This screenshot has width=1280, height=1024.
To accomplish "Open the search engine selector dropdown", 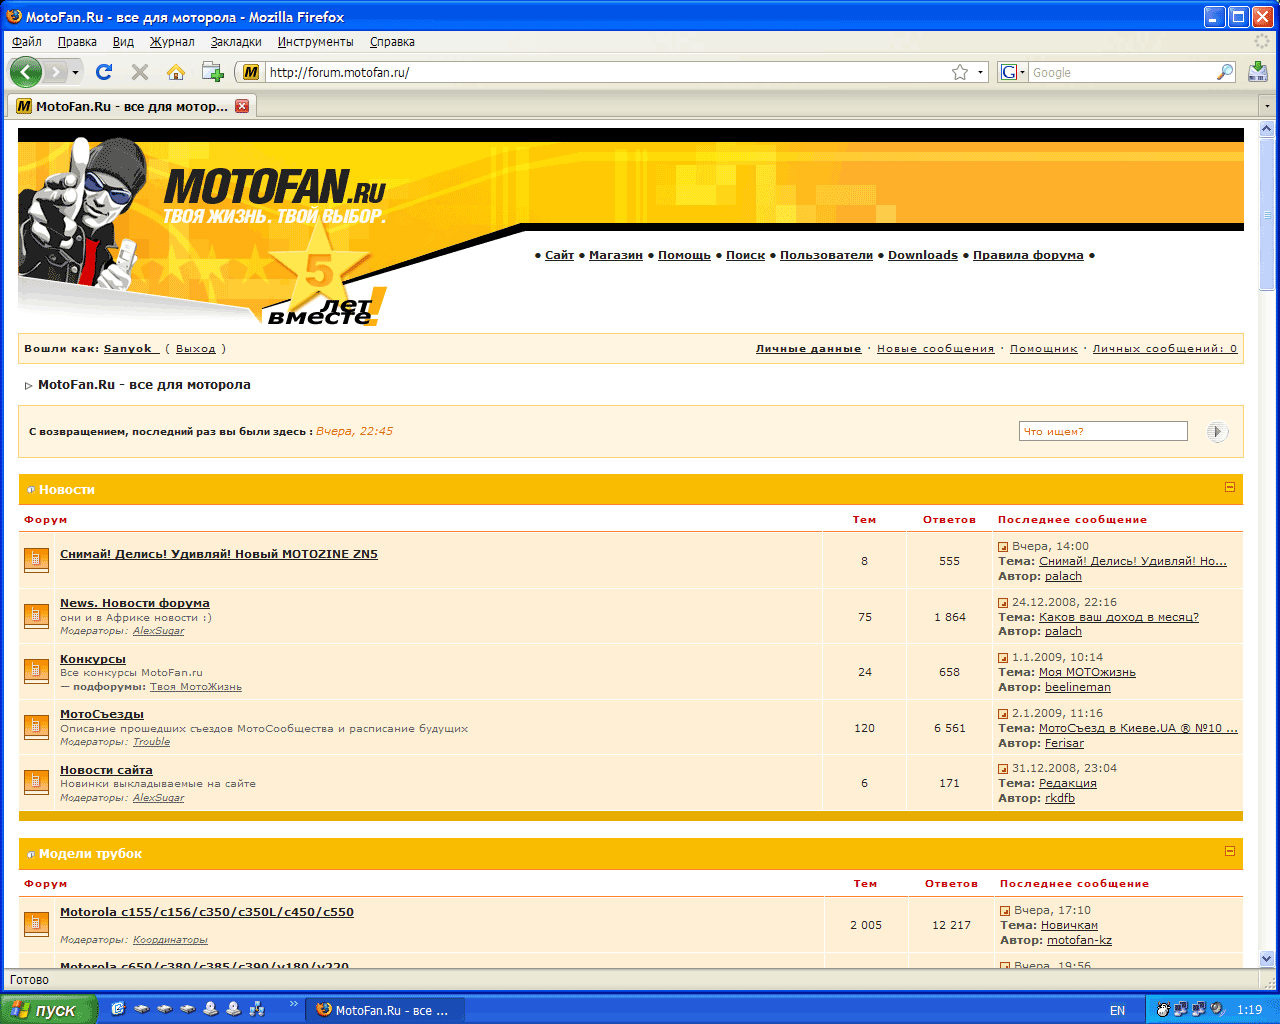I will point(1013,72).
